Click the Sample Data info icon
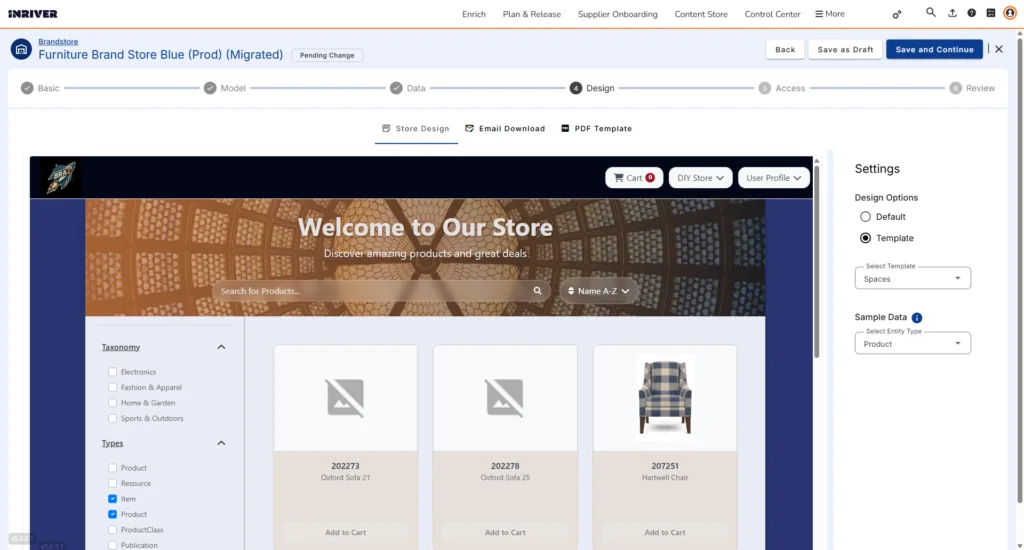This screenshot has height=550, width=1024. pos(917,317)
